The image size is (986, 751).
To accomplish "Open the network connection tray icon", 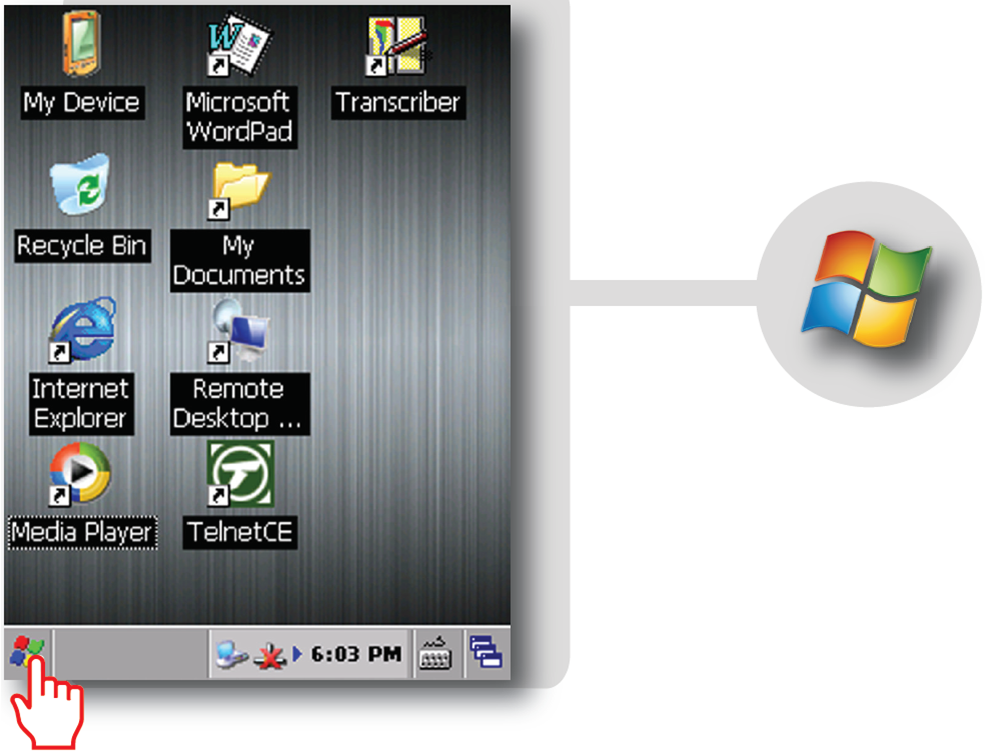I will [232, 654].
